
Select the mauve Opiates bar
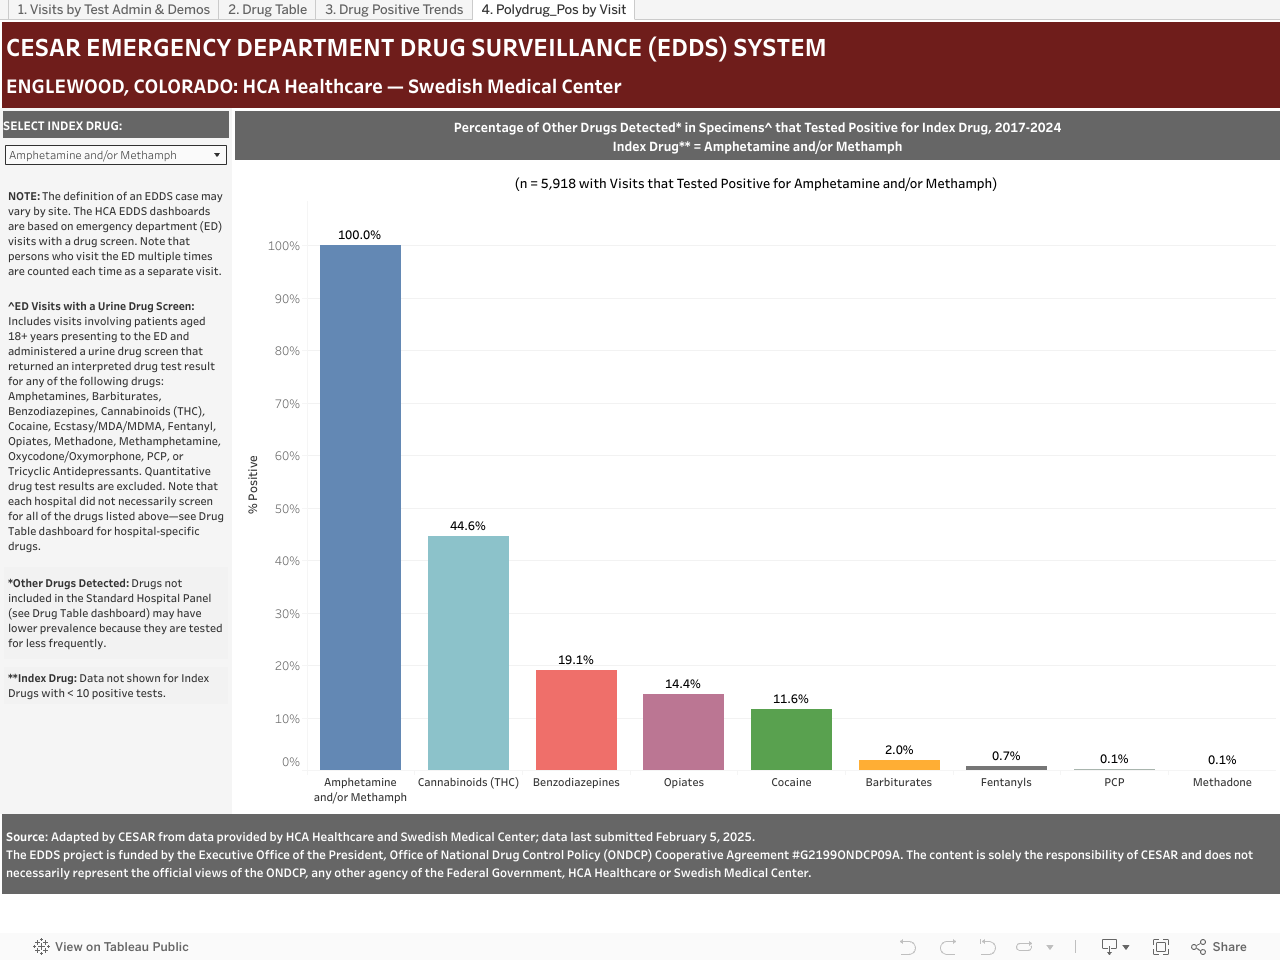[683, 732]
